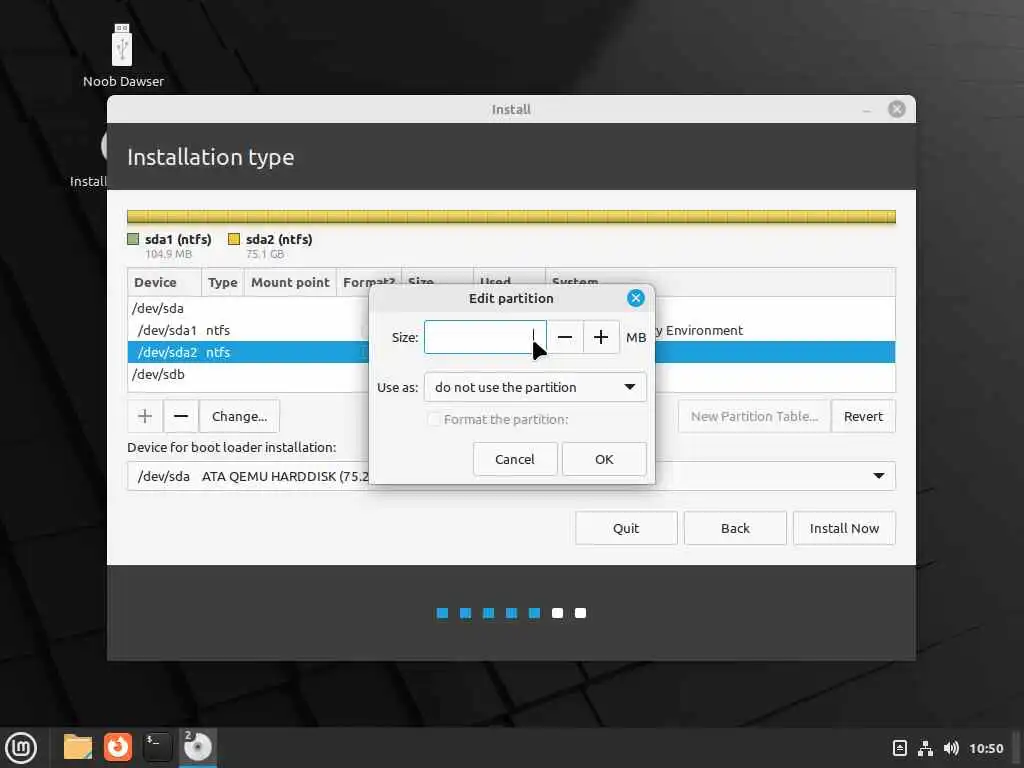Click the yellow partition usage bar
1024x768 pixels.
click(x=511, y=217)
